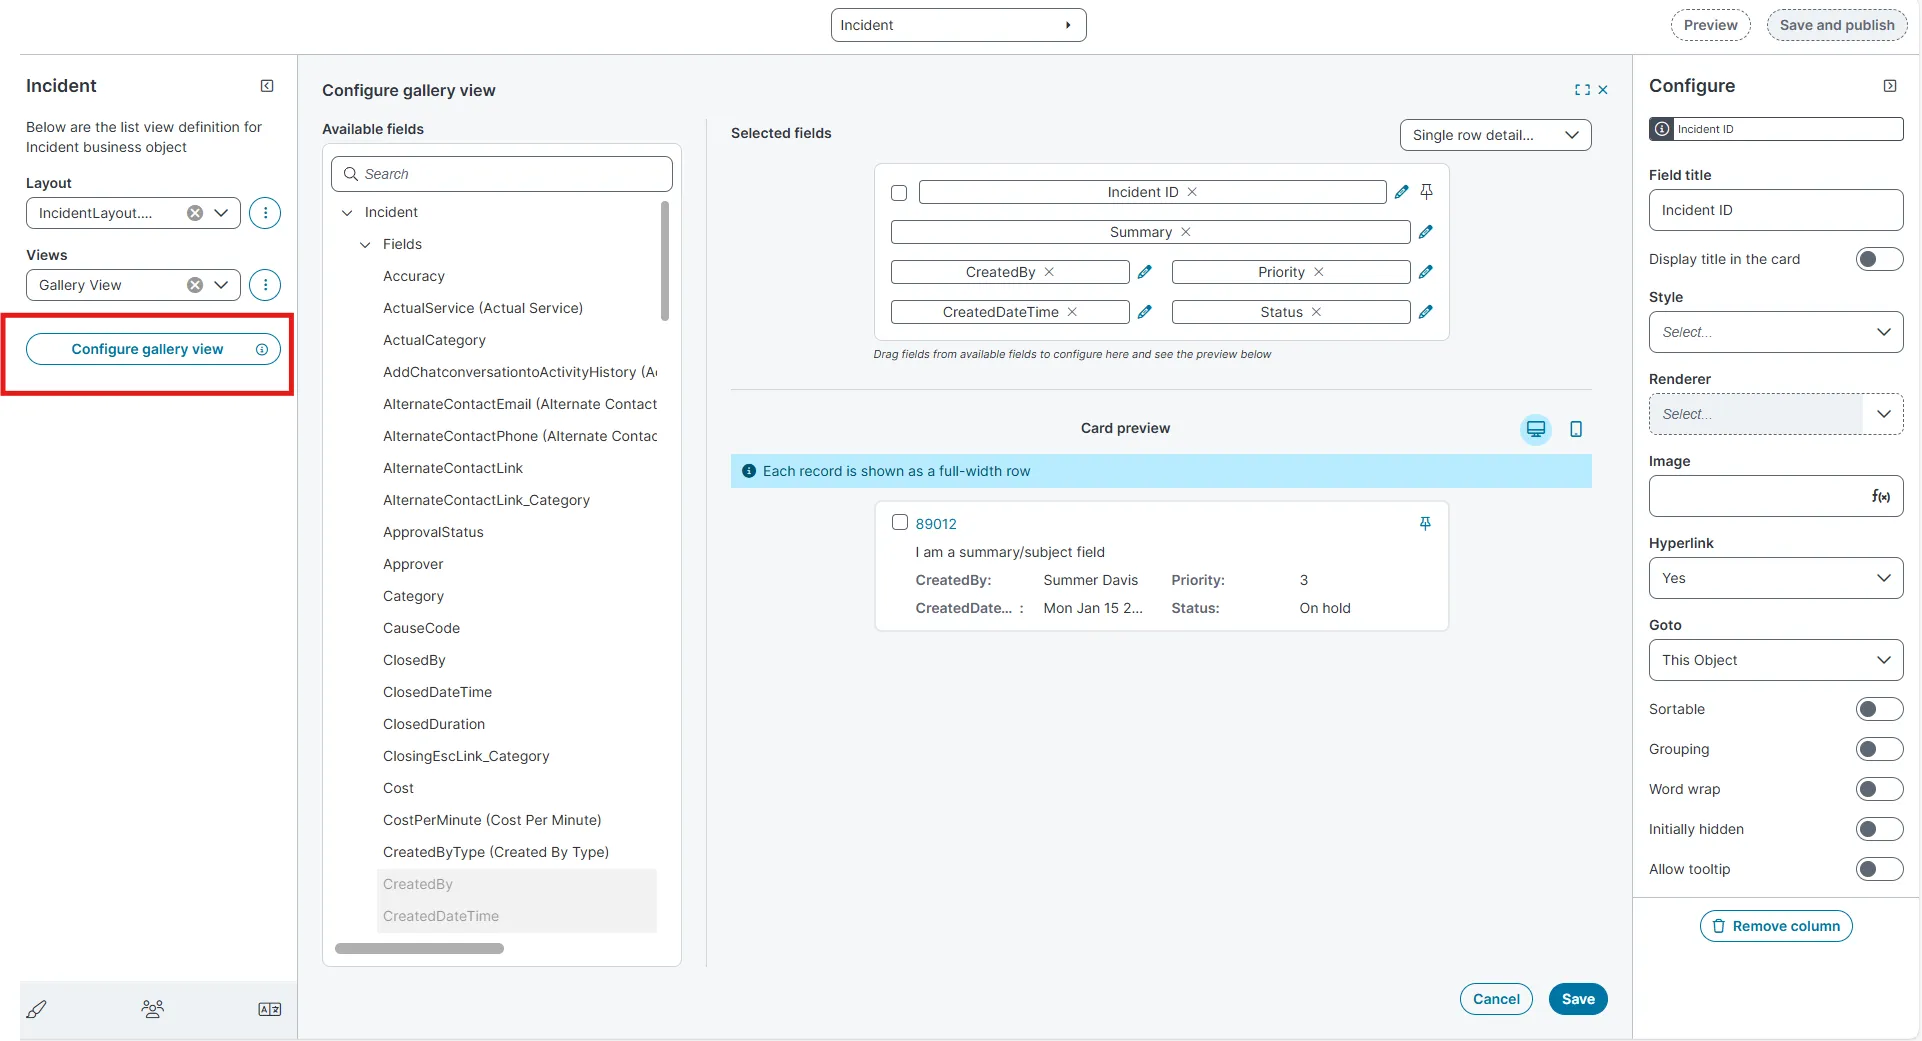Expand gallery configuration to fullscreen

coord(1582,90)
